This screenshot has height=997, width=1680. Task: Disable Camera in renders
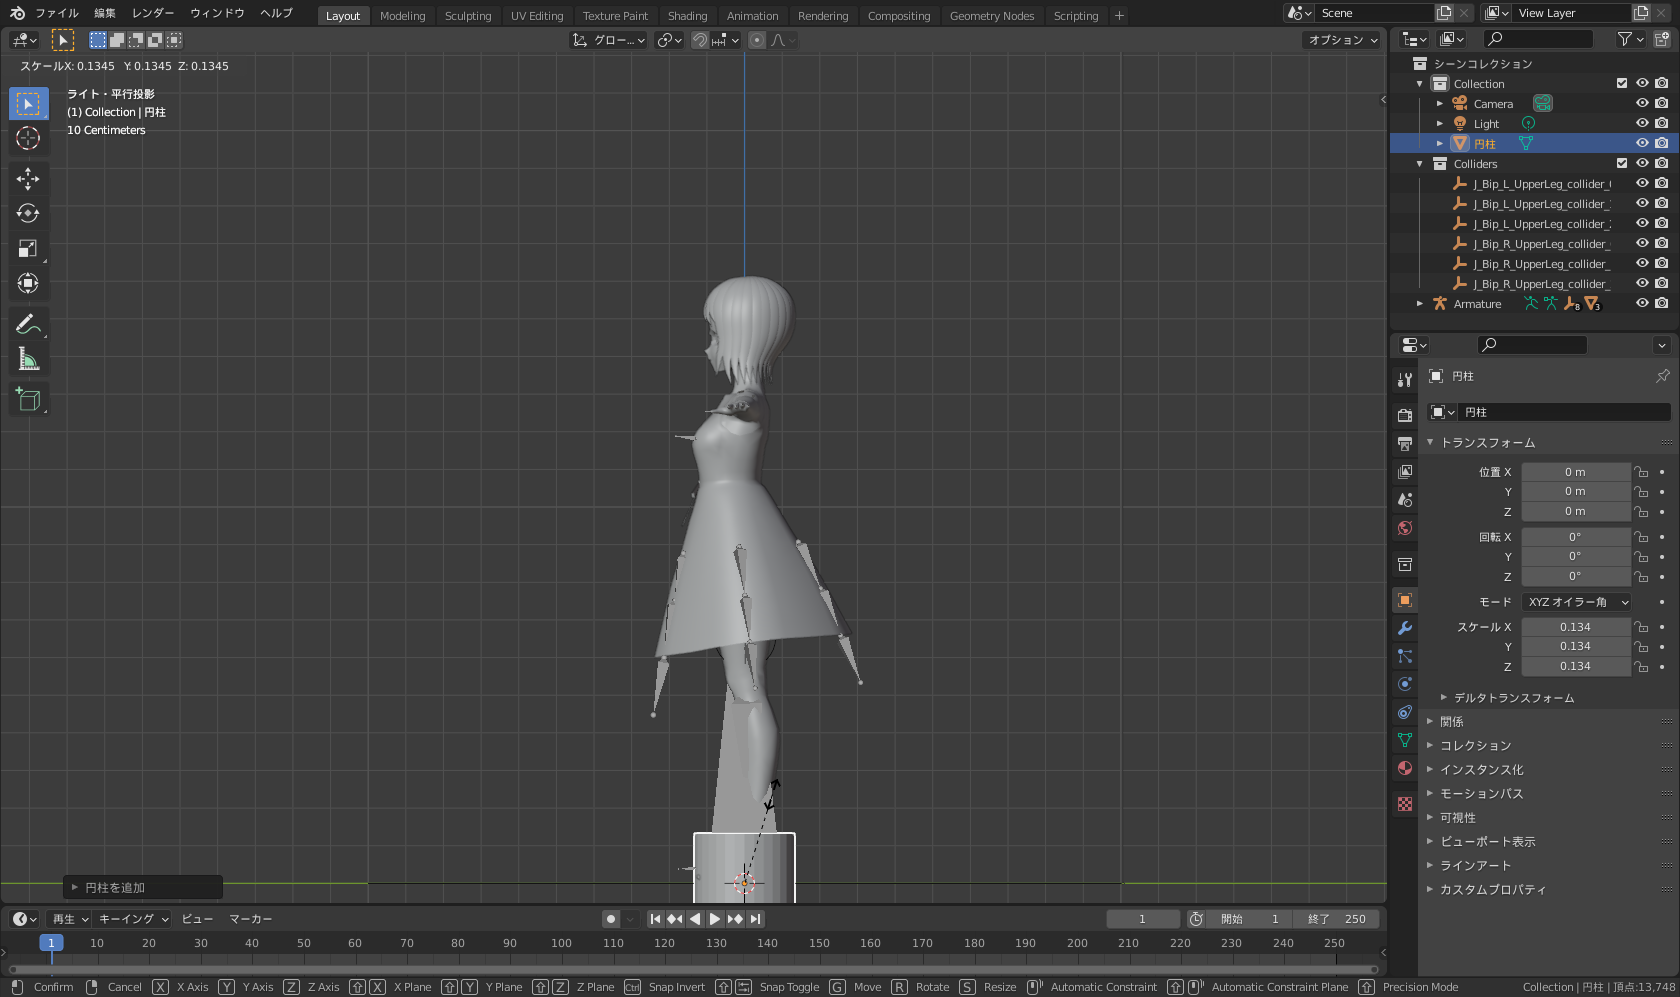(x=1661, y=103)
